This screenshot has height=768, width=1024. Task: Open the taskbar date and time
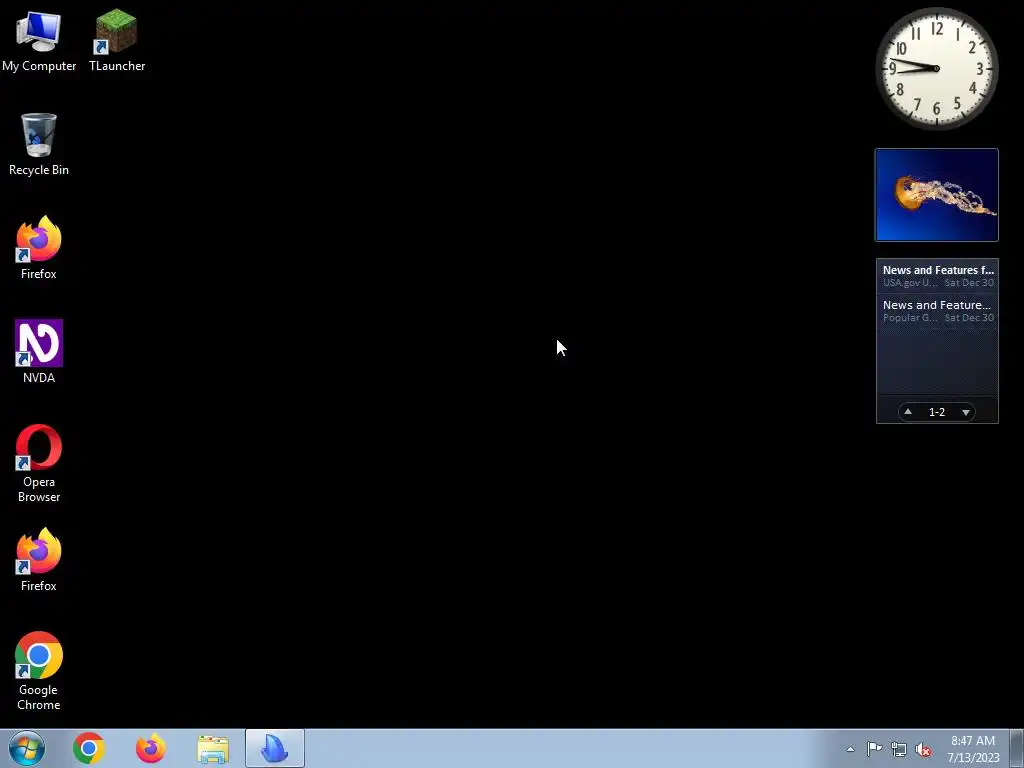point(973,749)
